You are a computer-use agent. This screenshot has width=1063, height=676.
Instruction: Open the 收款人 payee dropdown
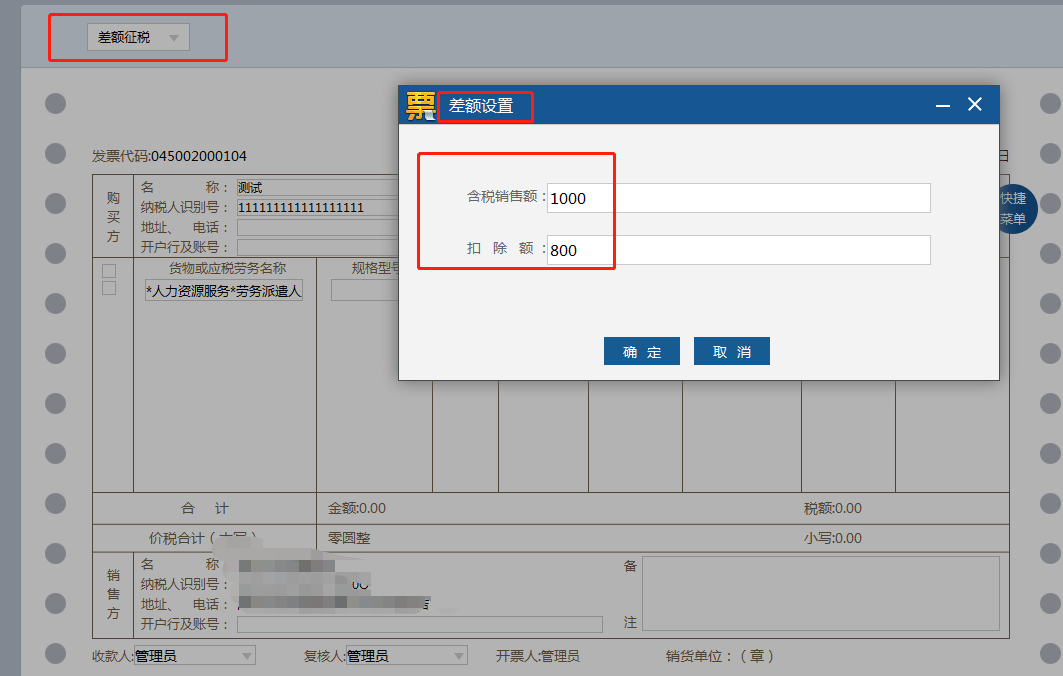click(247, 654)
